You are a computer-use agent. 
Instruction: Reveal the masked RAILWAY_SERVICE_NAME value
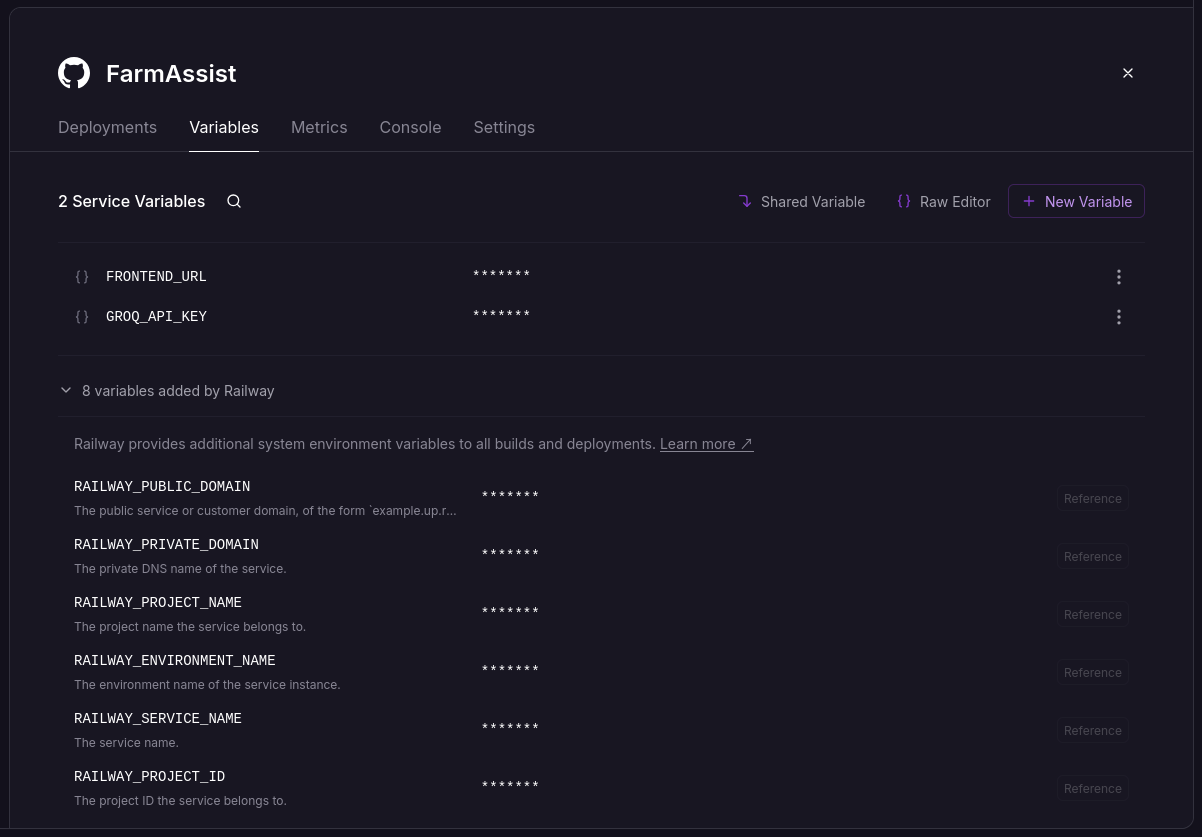[510, 728]
